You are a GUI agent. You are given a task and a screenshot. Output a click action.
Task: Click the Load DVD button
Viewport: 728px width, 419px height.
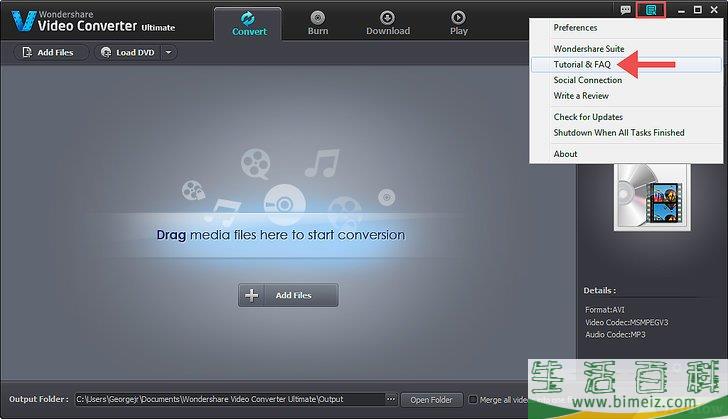tap(128, 52)
